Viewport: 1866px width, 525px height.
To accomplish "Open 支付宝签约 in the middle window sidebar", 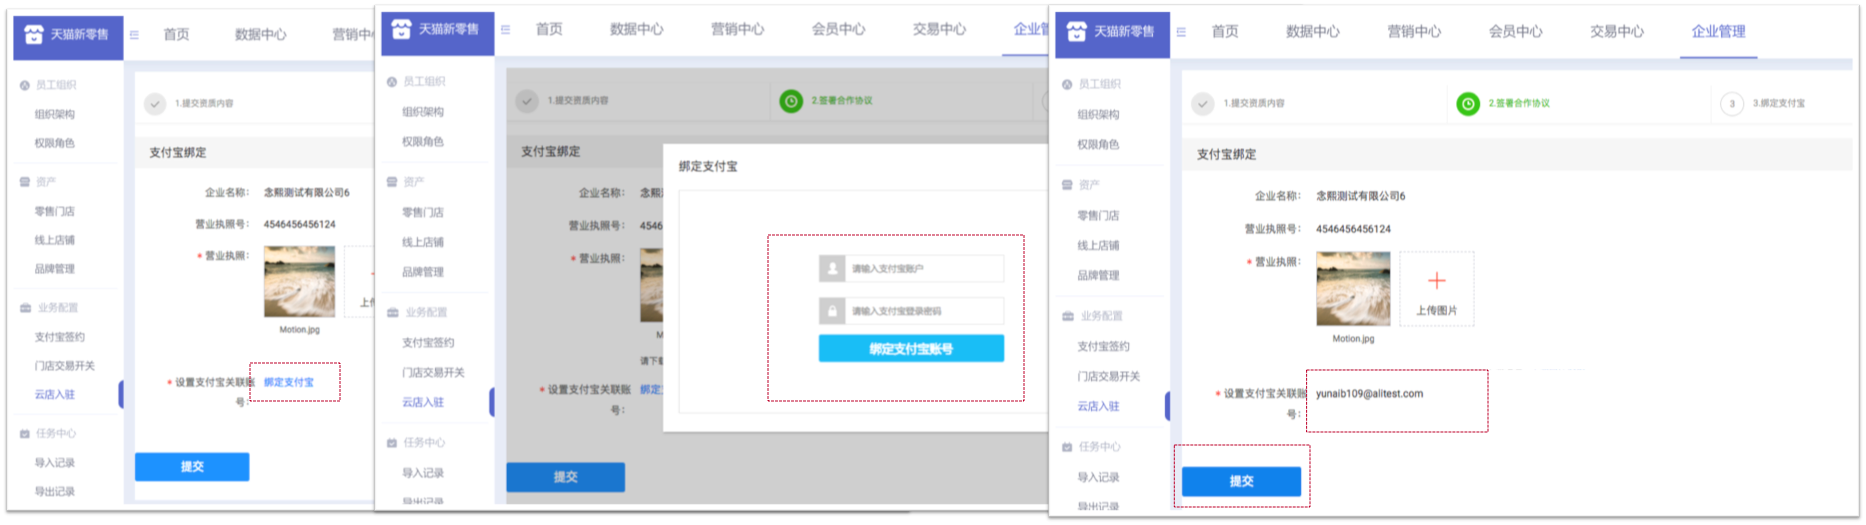I will pyautogui.click(x=428, y=342).
